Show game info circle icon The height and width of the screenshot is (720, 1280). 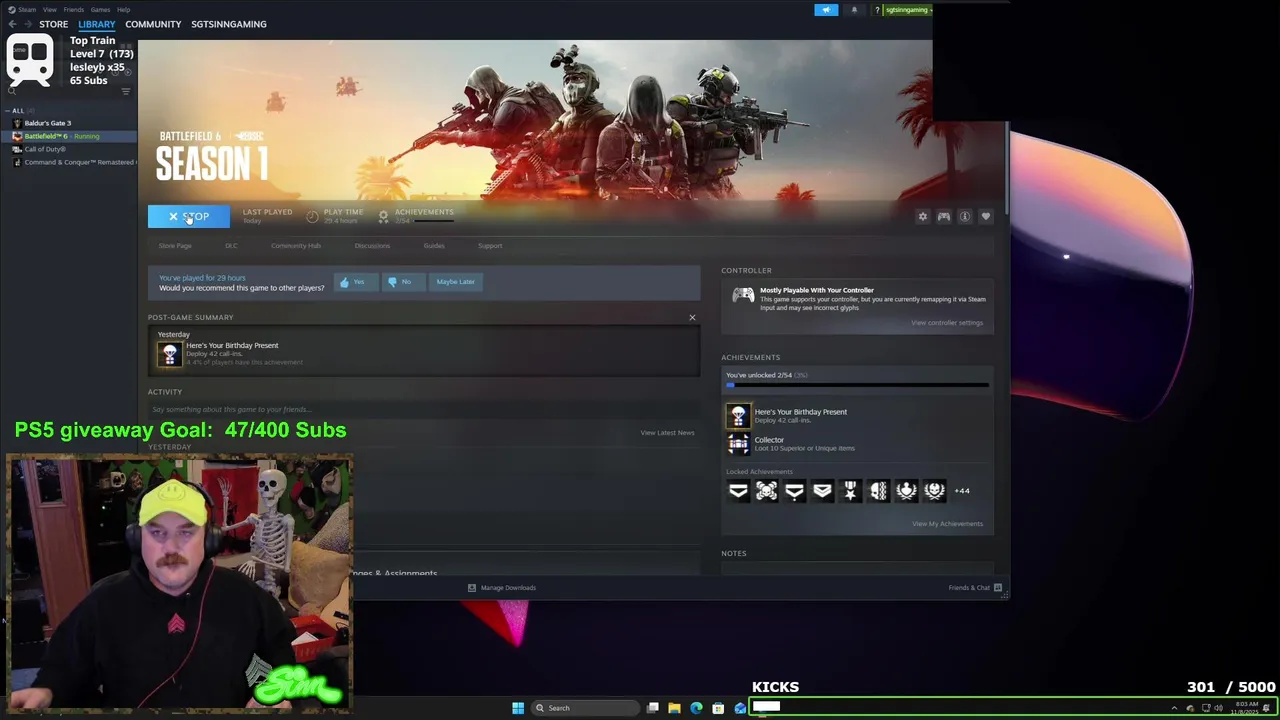(x=964, y=216)
